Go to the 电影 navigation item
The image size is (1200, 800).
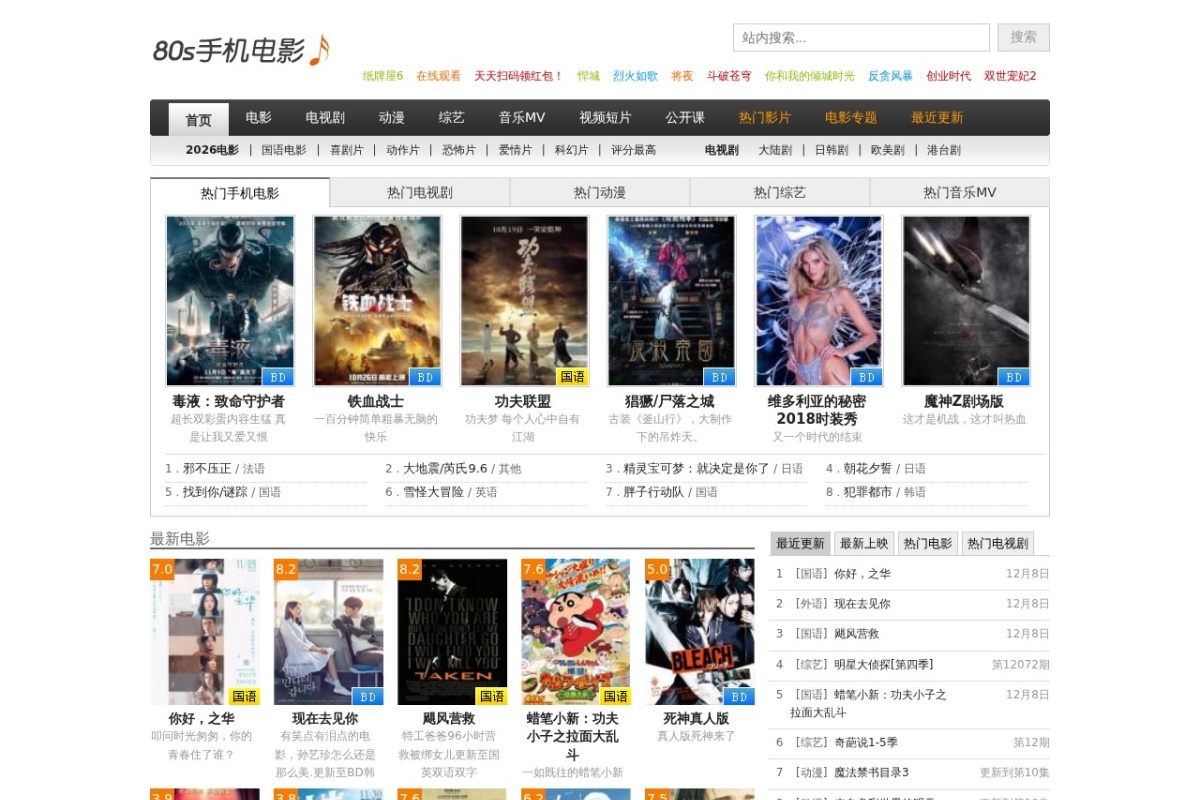pos(258,118)
